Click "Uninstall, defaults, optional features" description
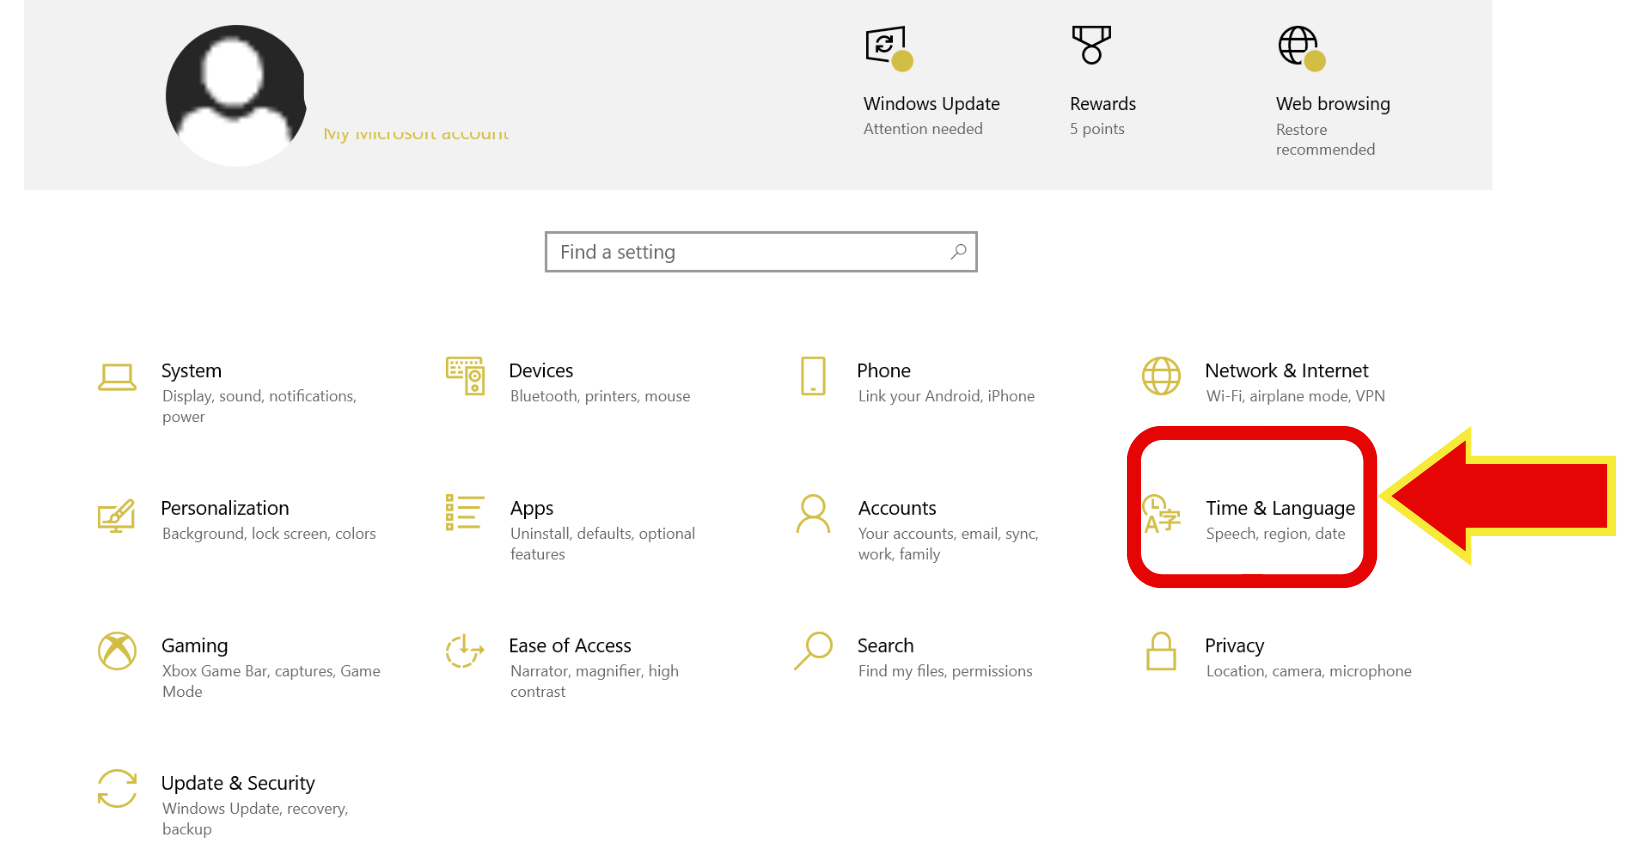1640x856 pixels. coord(603,544)
